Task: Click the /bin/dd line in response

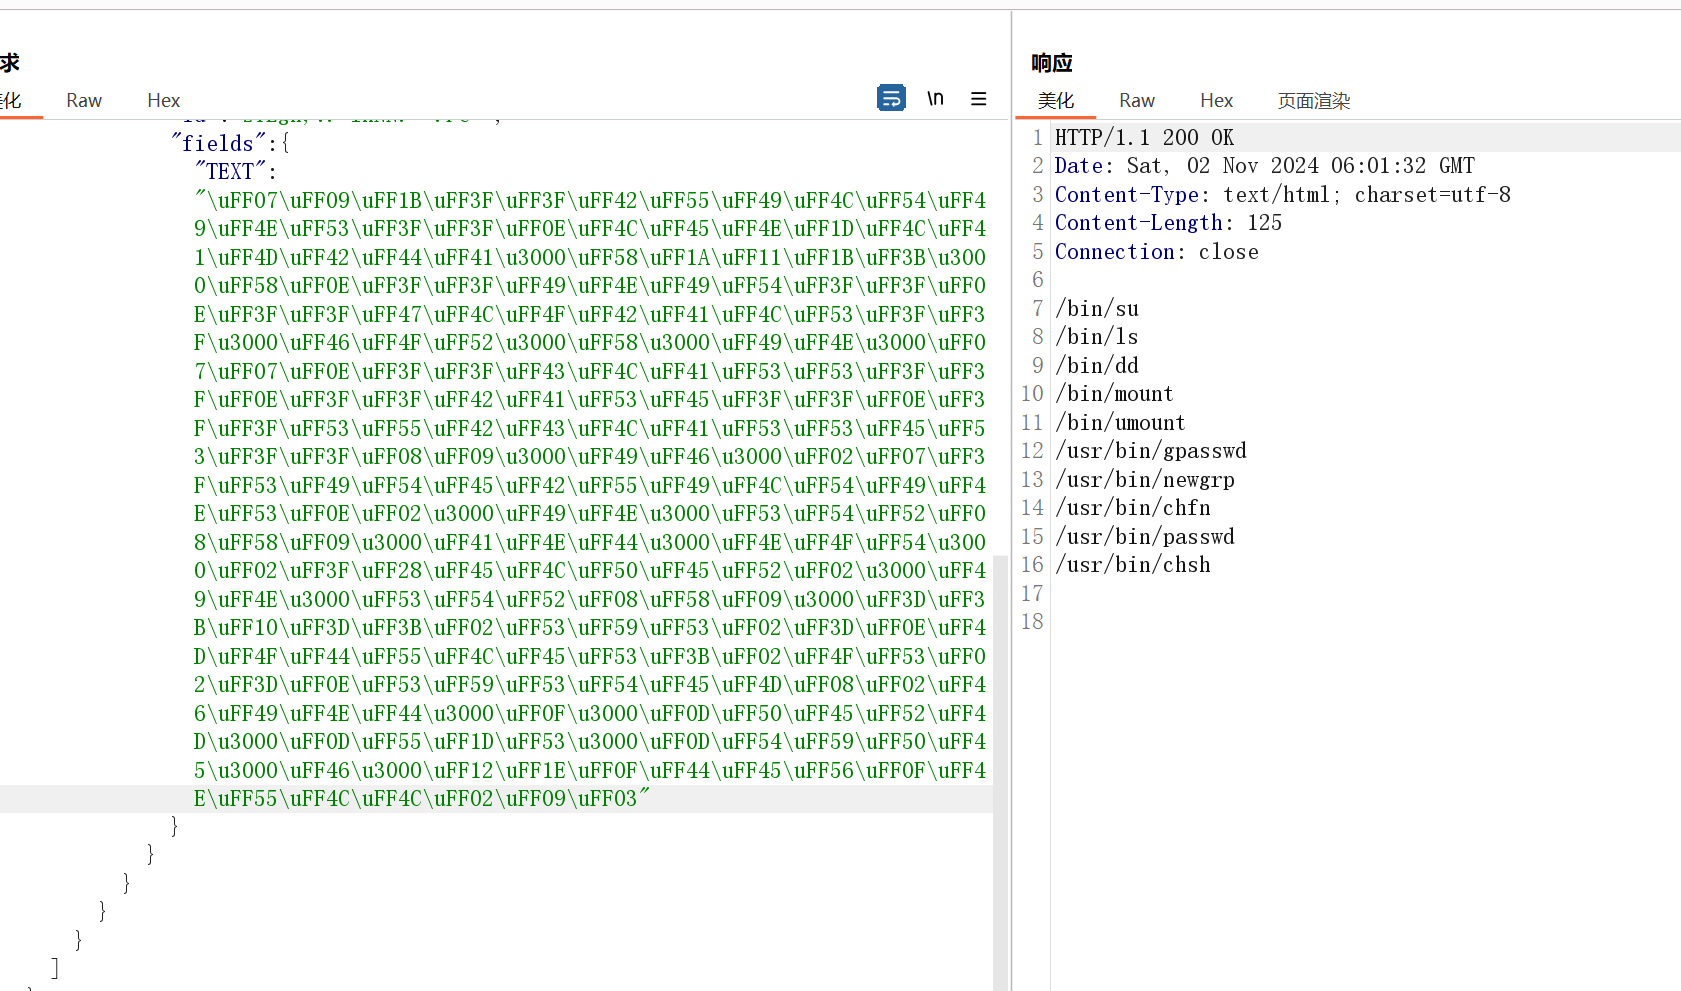Action: (x=1097, y=365)
